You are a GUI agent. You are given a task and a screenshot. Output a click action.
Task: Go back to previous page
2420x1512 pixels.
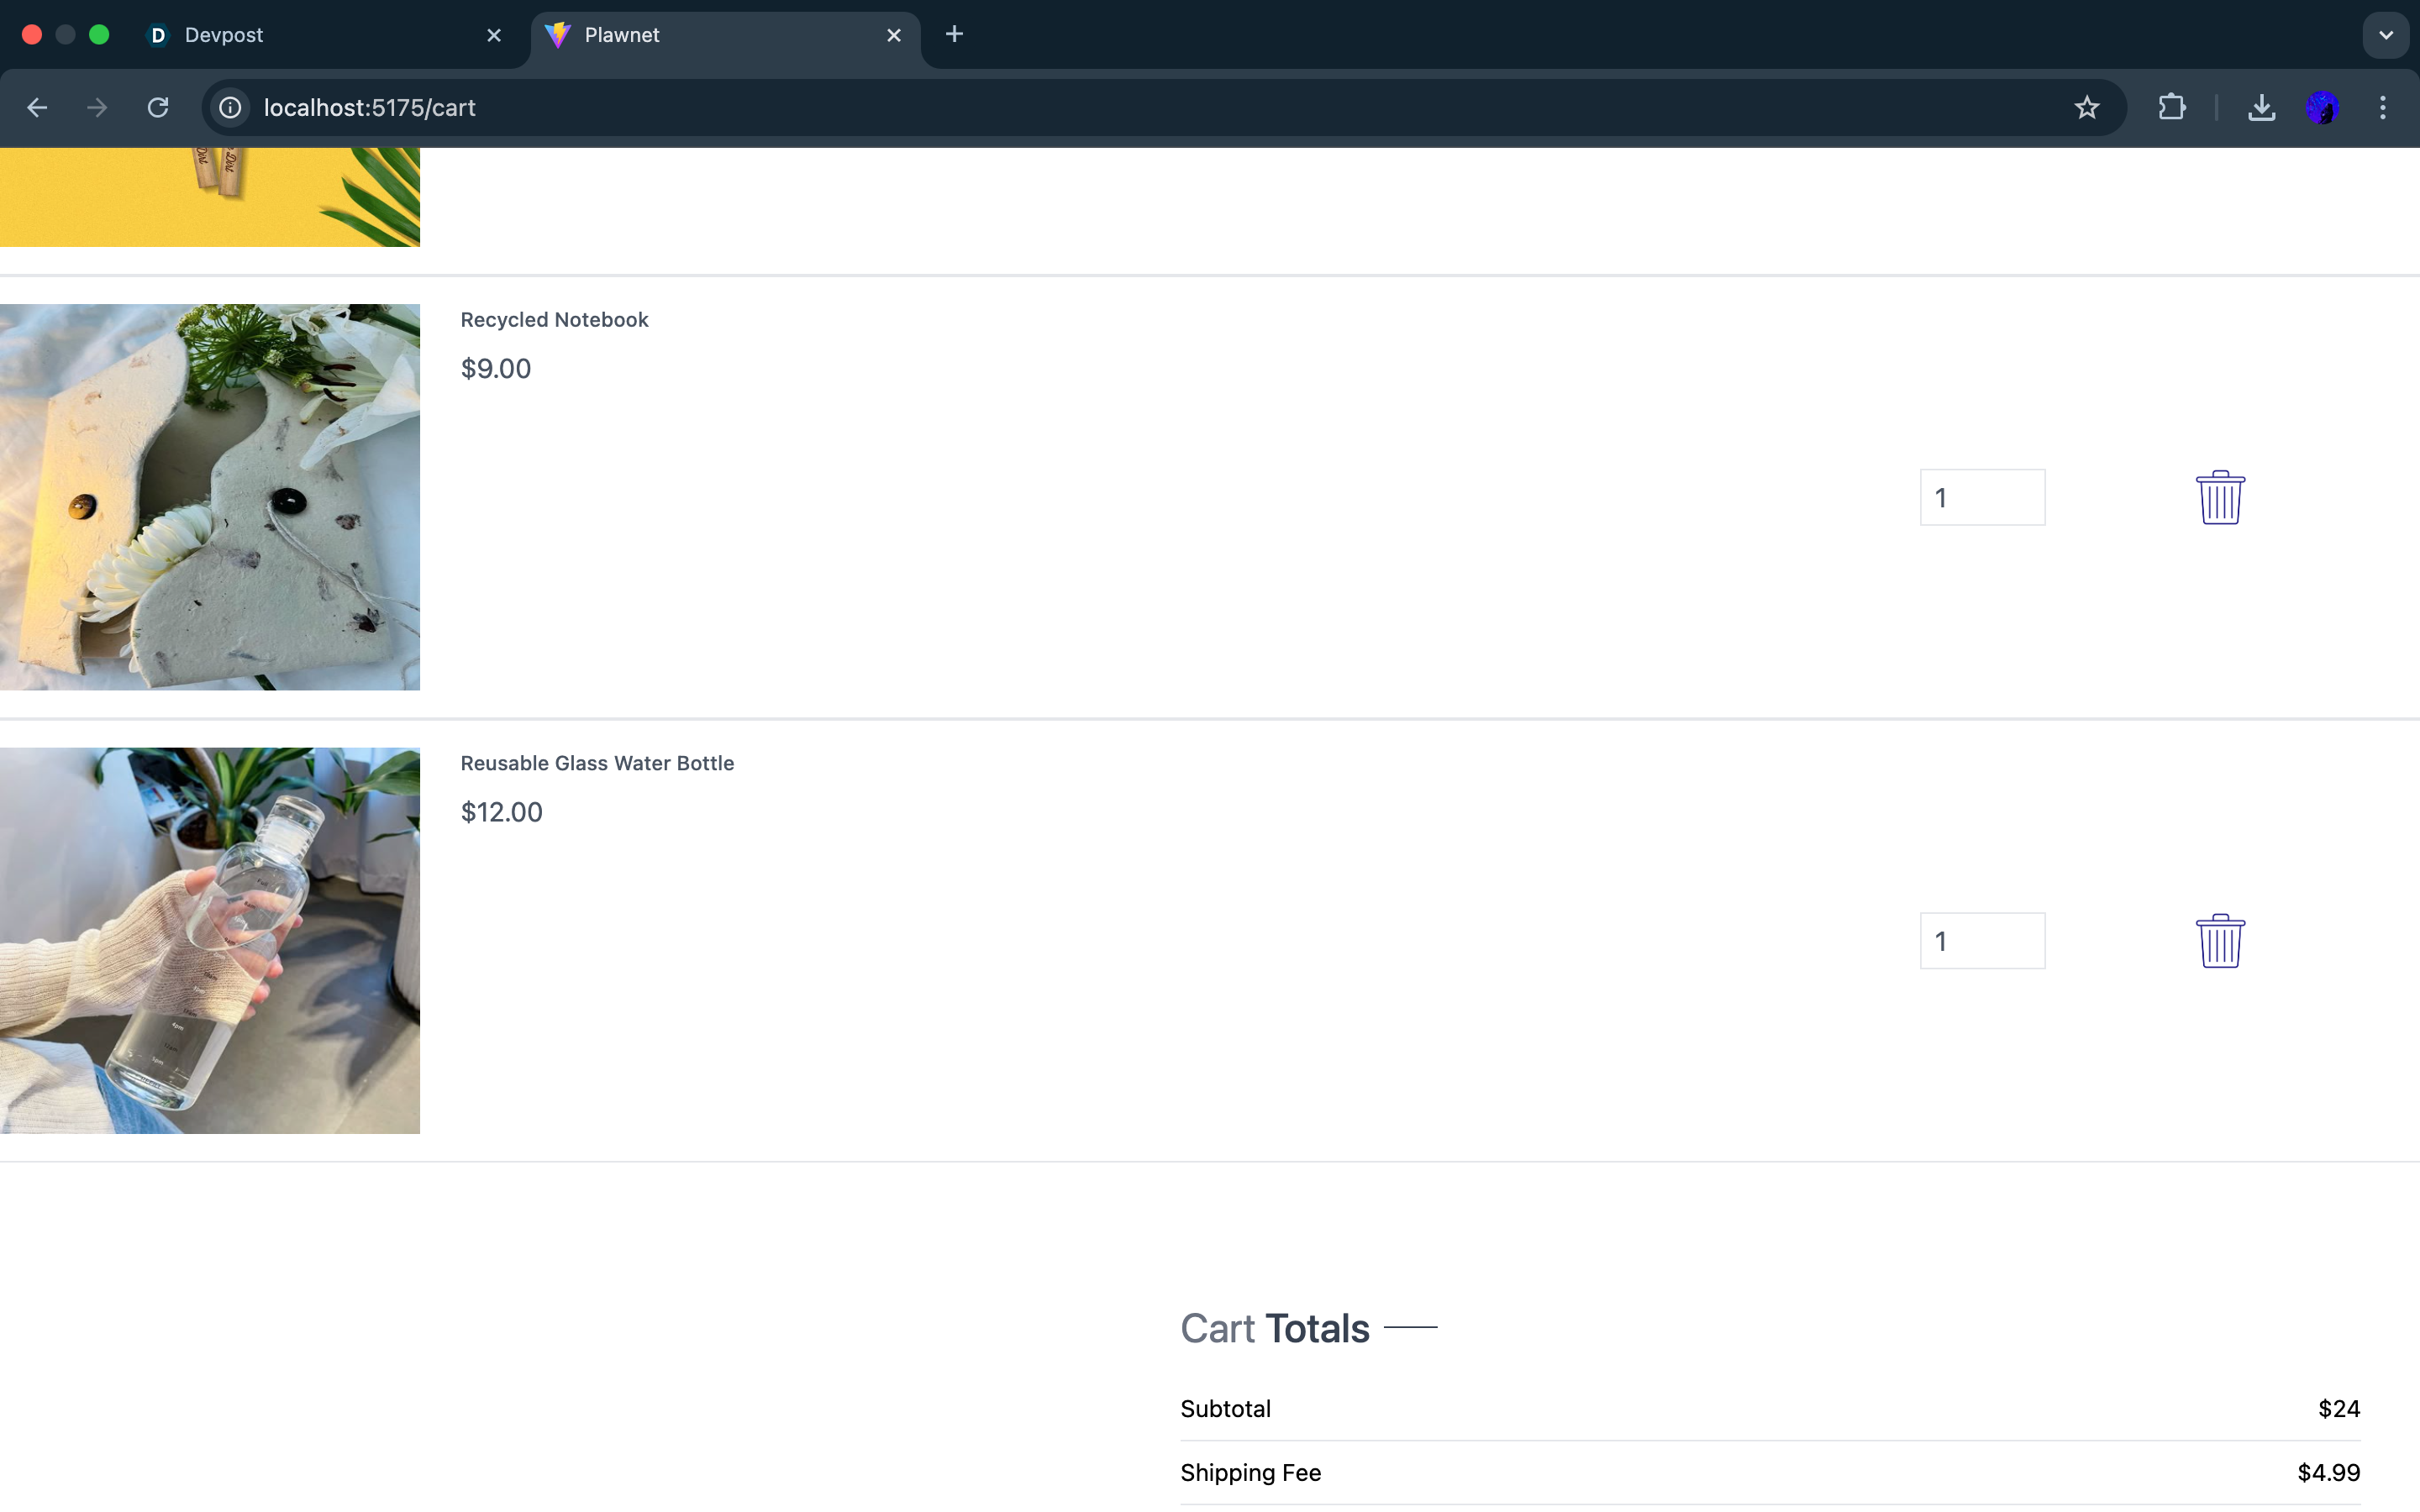pyautogui.click(x=37, y=107)
